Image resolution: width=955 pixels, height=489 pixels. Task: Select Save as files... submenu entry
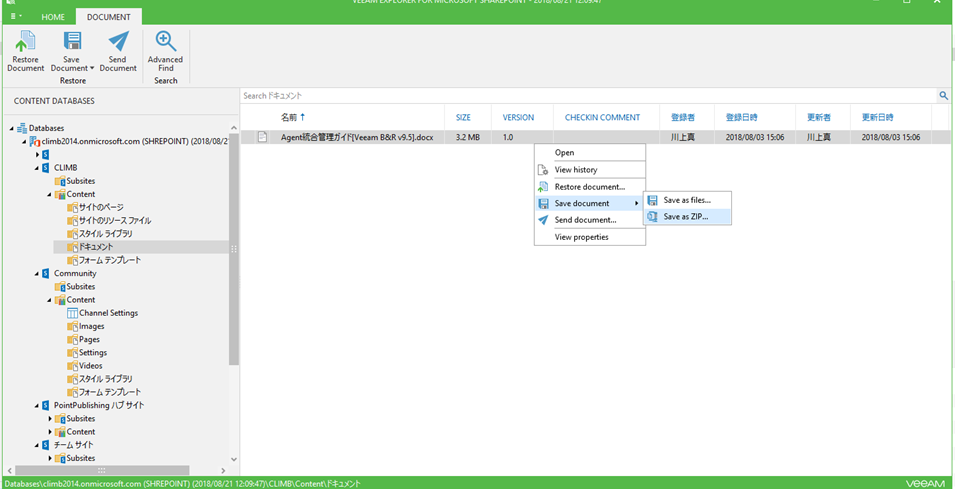687,200
